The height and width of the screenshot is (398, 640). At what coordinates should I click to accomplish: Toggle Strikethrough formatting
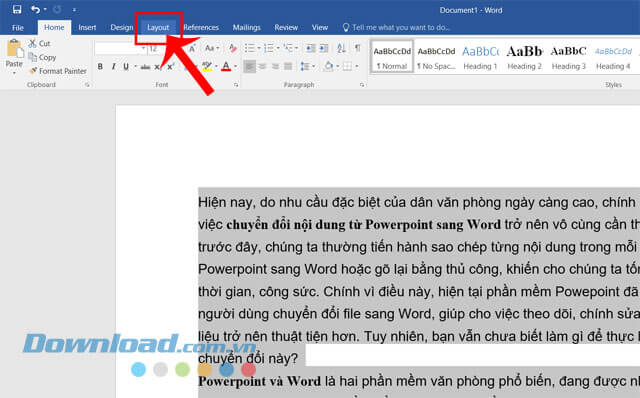point(145,67)
